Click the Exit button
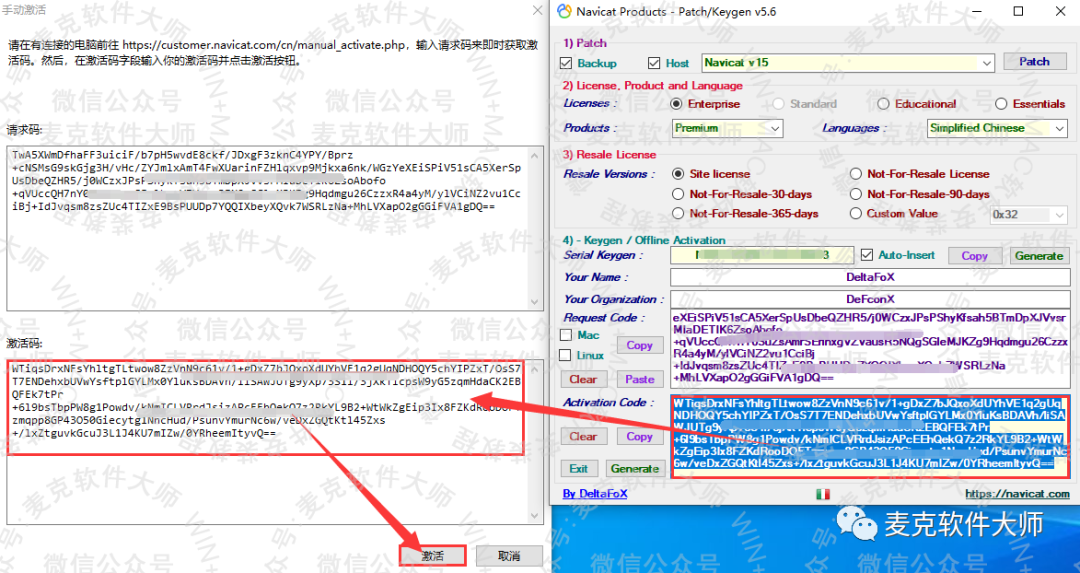 point(579,468)
